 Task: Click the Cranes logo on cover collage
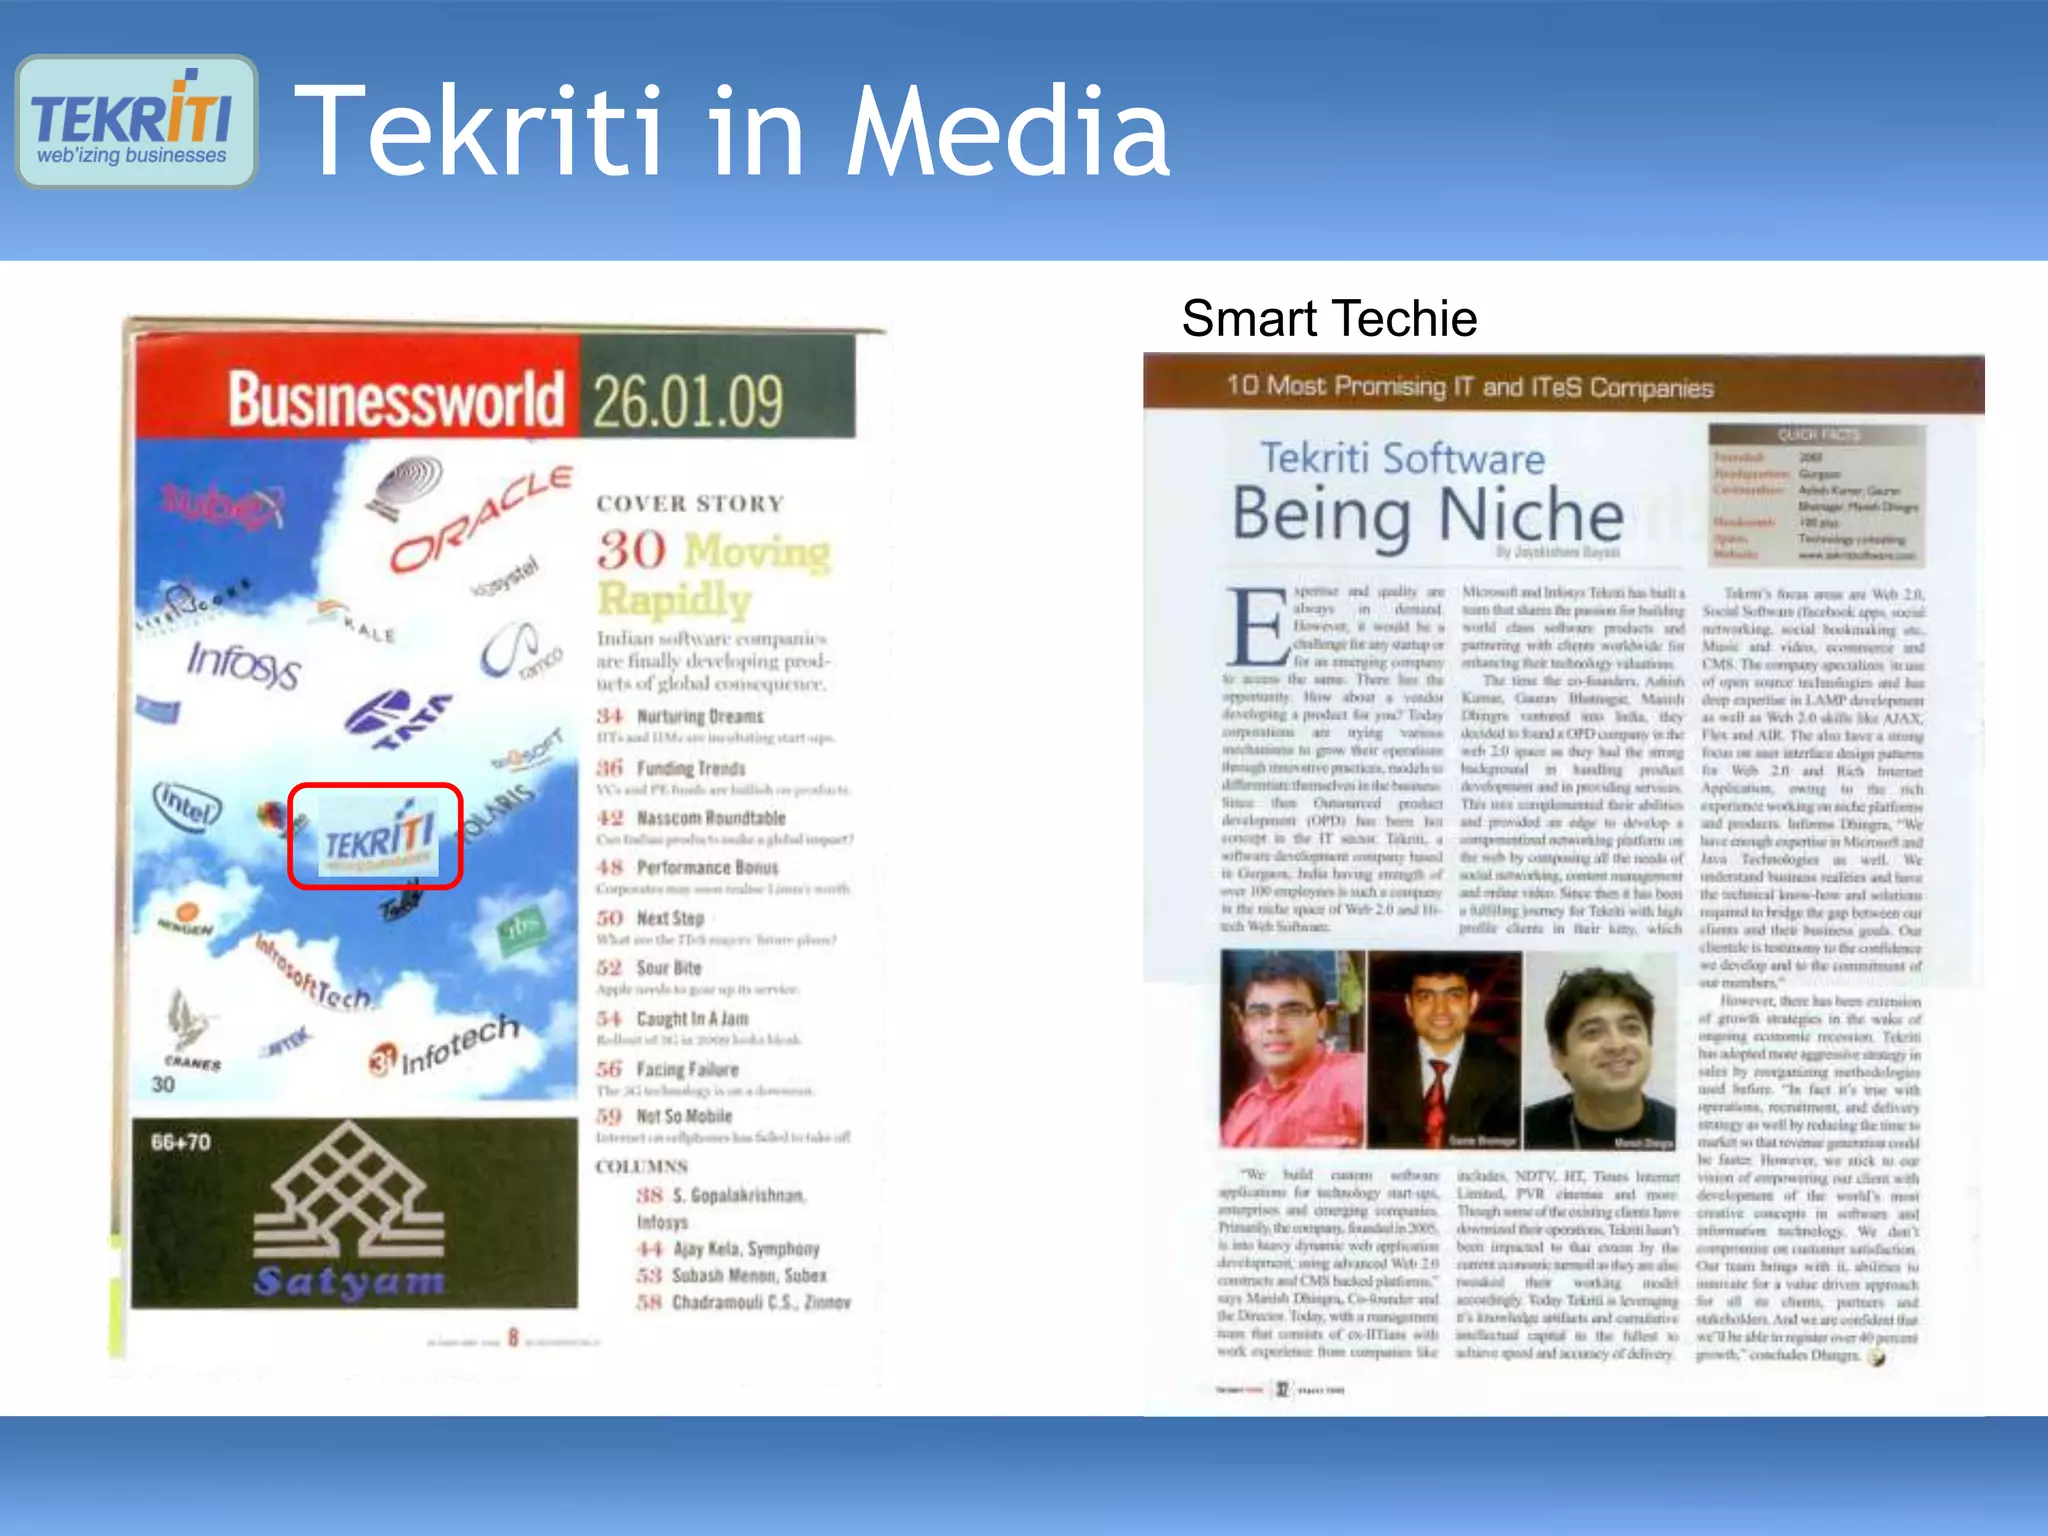point(191,1030)
